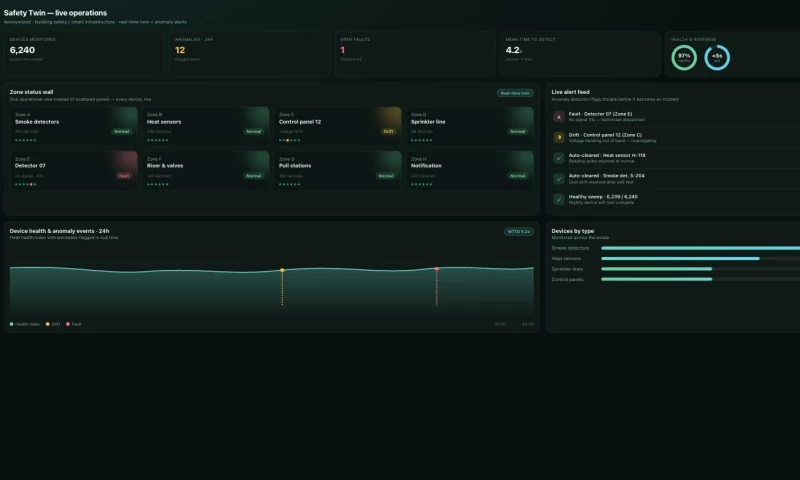Click the check icon beside Healthy sweep
This screenshot has height=480, width=800.
tap(559, 199)
